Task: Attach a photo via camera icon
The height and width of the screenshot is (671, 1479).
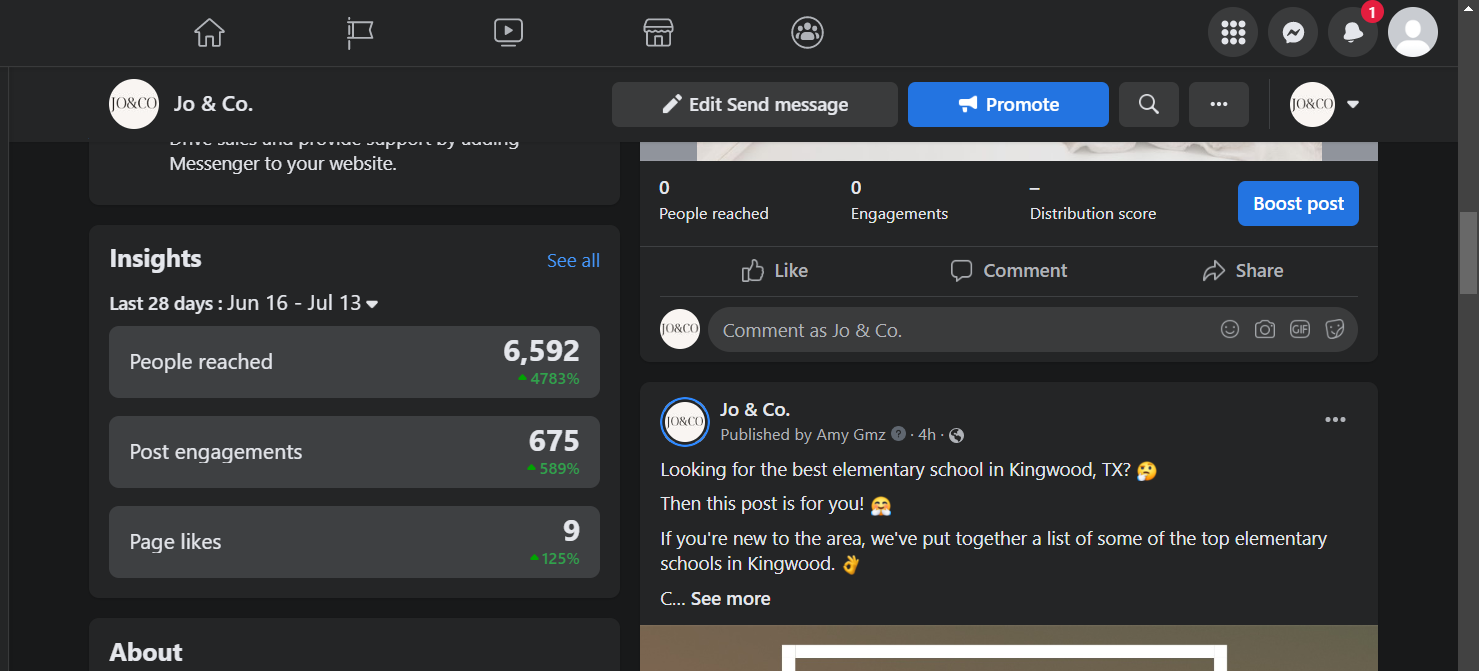Action: (1265, 329)
